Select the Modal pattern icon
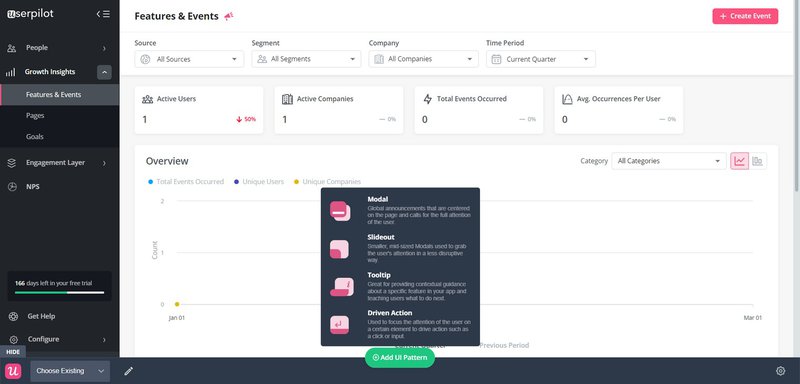Viewport: 800px width, 384px height. pos(340,211)
